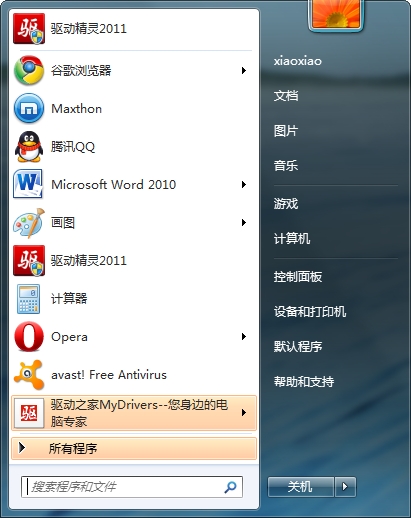The height and width of the screenshot is (518, 411).
Task: Open Microsoft Word 2010 icon
Action: 28,184
